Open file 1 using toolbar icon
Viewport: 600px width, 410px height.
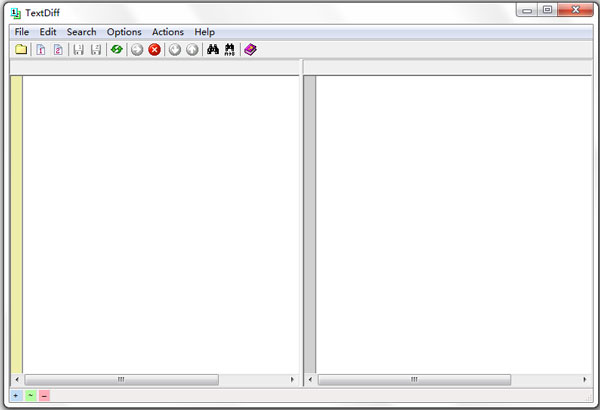pyautogui.click(x=40, y=50)
